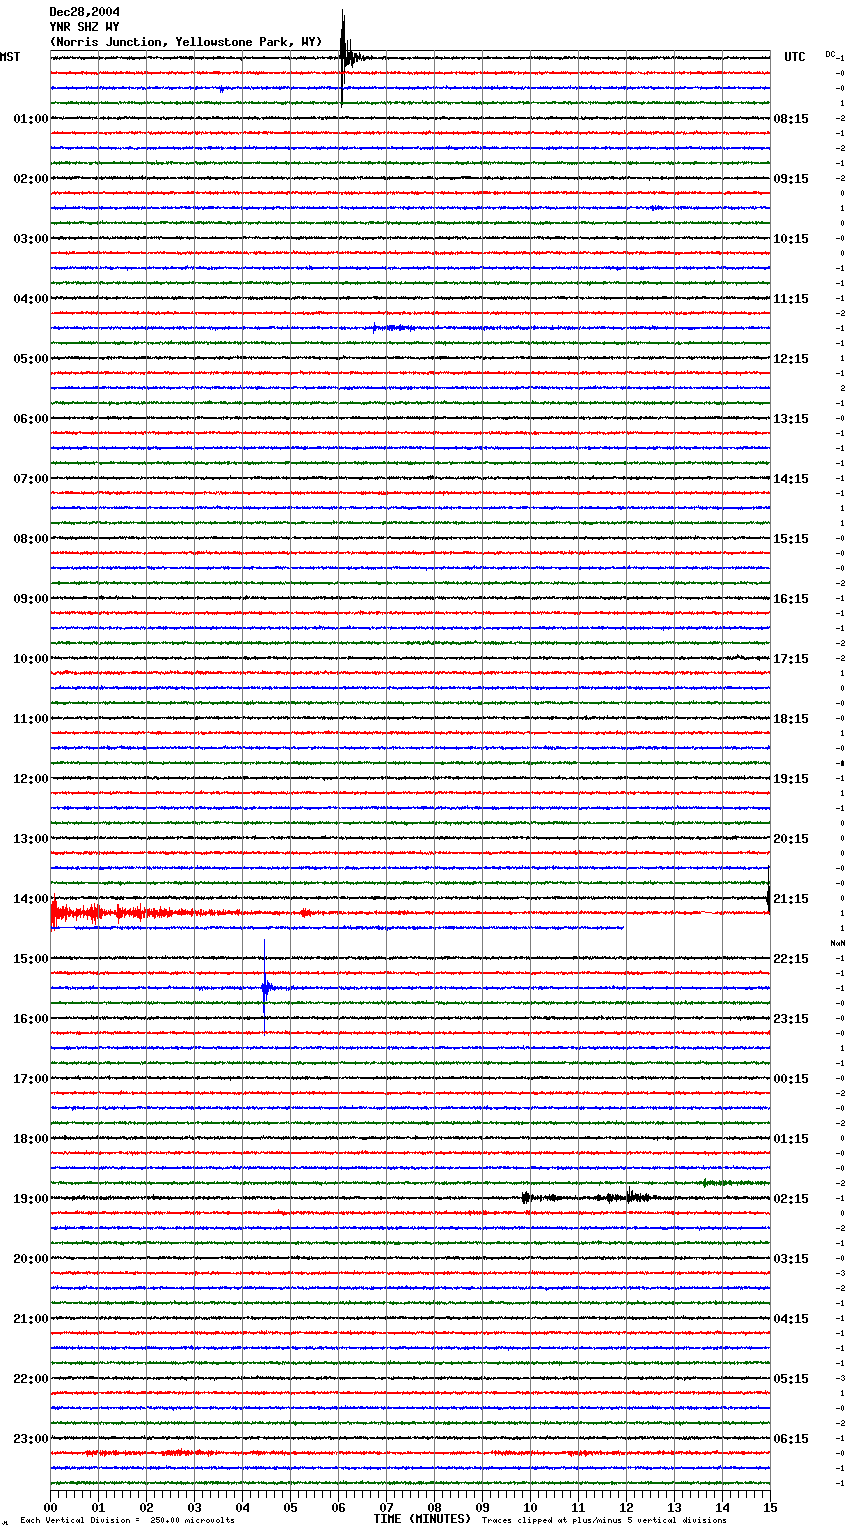Viewport: 850px width, 1534px height.
Task: Click the 19:15 UTC time label
Action: (791, 779)
